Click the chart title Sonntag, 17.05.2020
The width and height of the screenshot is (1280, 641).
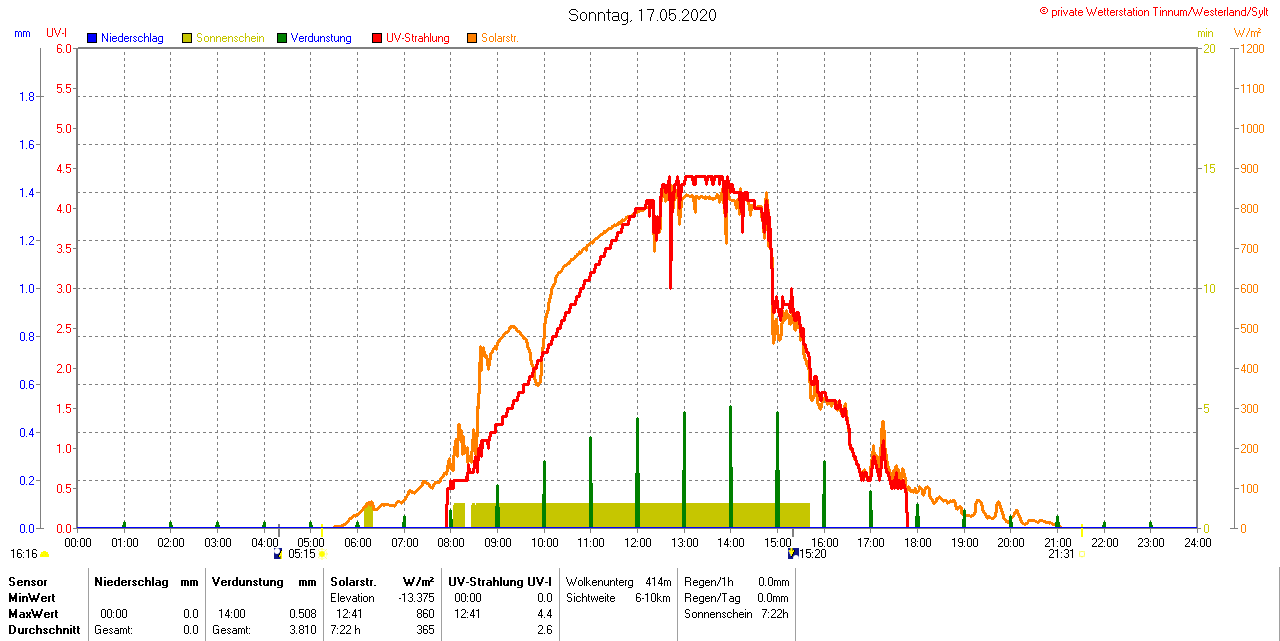click(642, 15)
